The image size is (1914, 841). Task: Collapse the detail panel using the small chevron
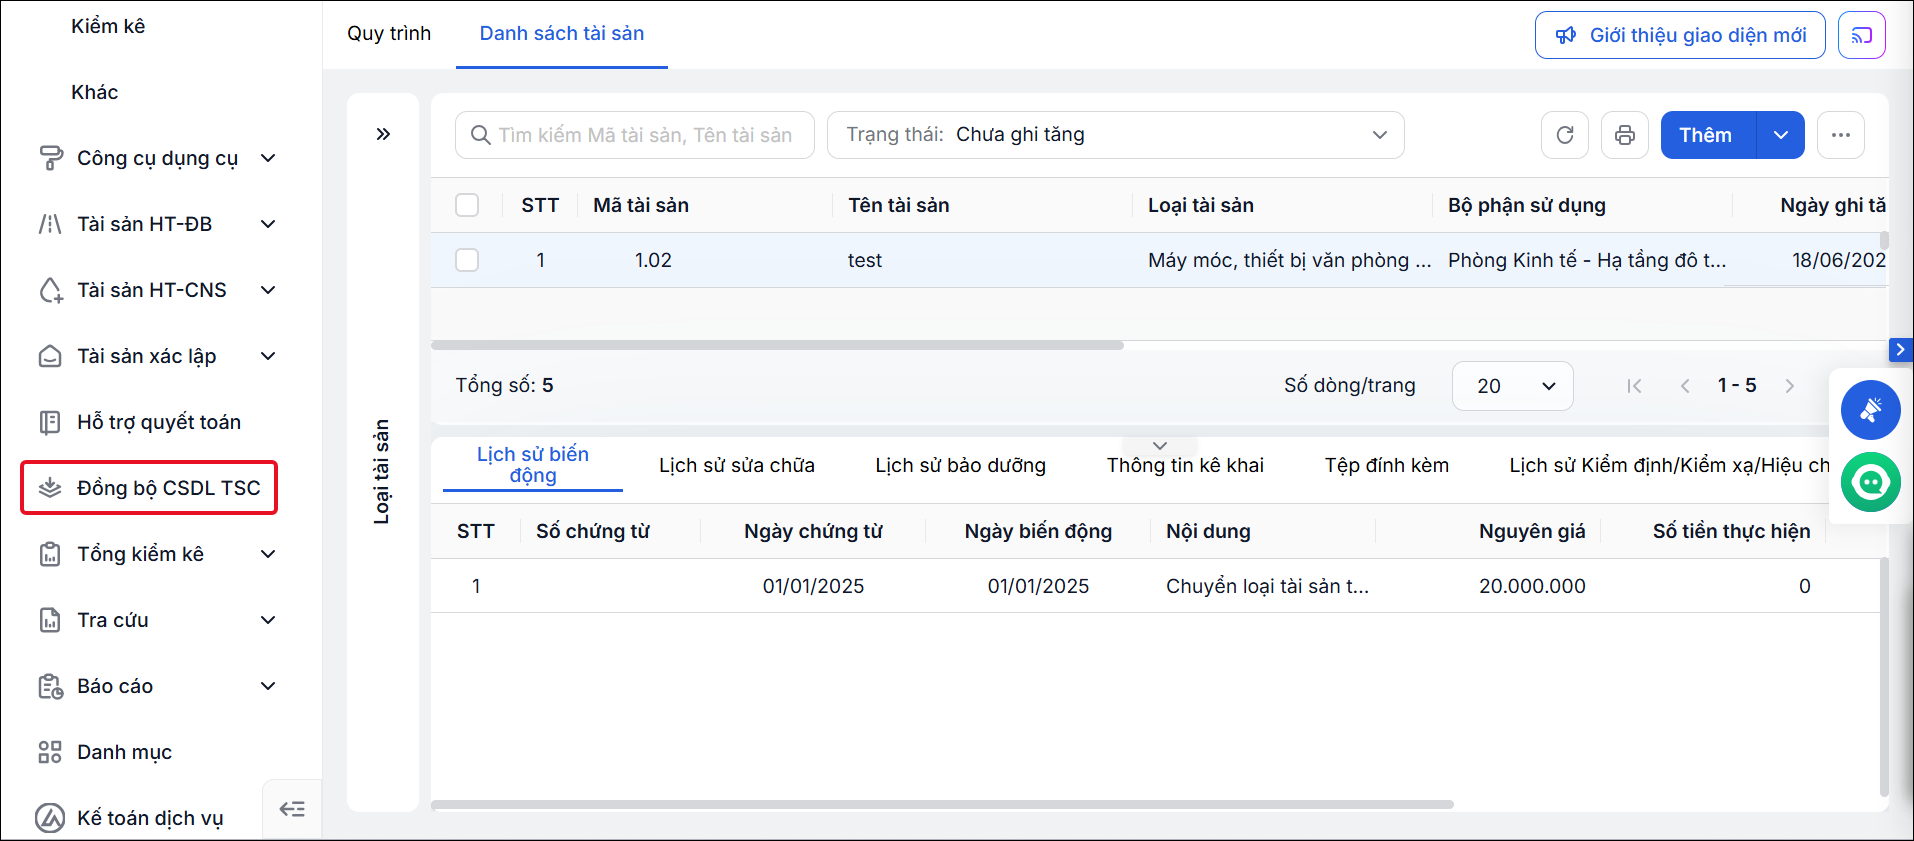click(1160, 446)
